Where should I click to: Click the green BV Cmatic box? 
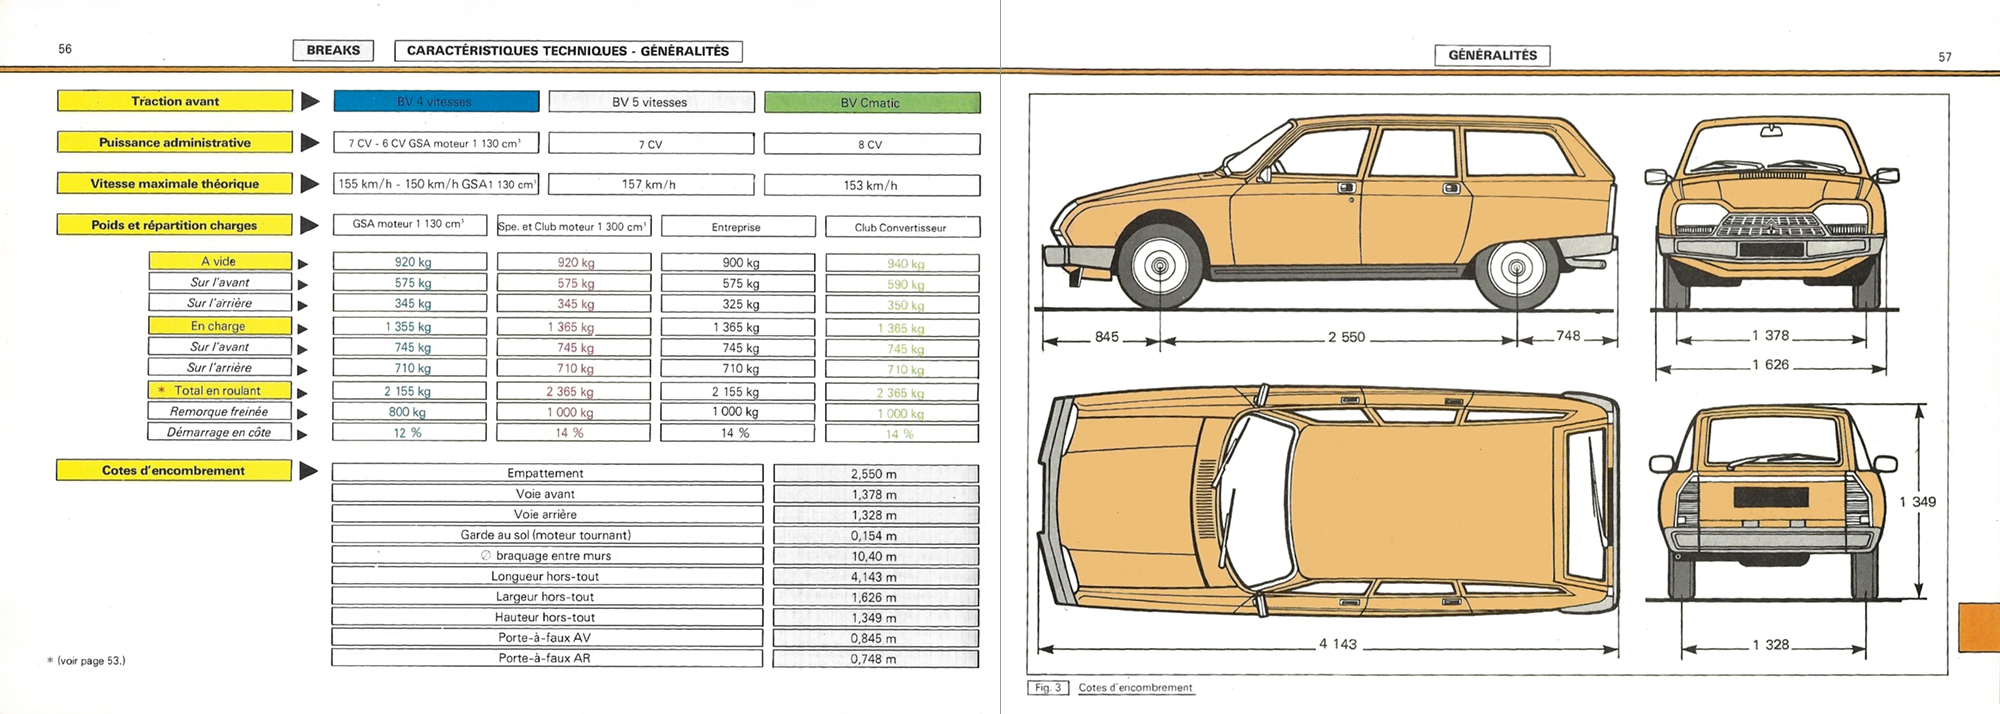pyautogui.click(x=871, y=103)
